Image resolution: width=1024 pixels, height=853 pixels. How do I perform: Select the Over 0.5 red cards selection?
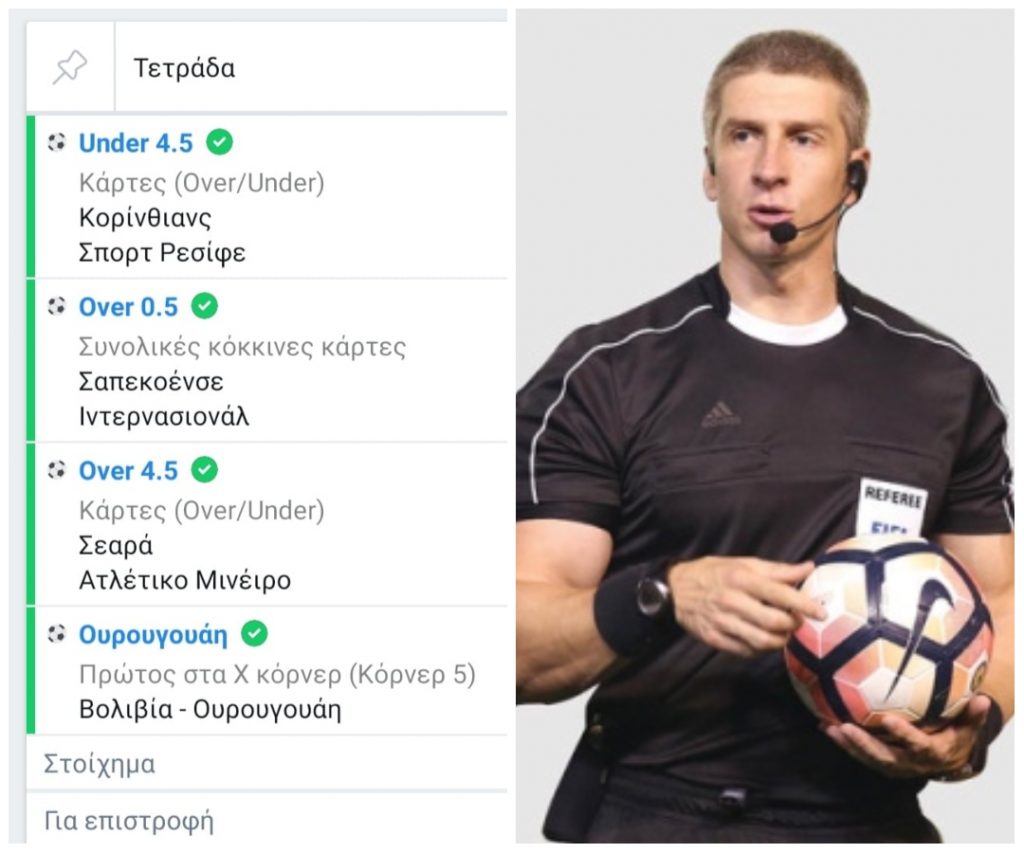[x=128, y=307]
